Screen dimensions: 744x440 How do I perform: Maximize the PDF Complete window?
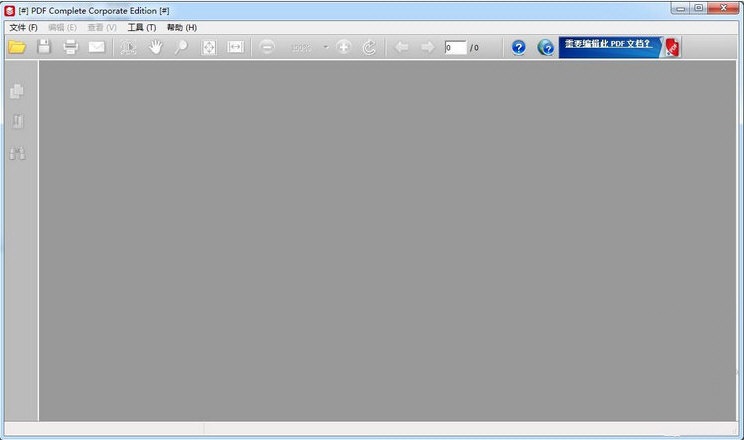pyautogui.click(x=698, y=8)
